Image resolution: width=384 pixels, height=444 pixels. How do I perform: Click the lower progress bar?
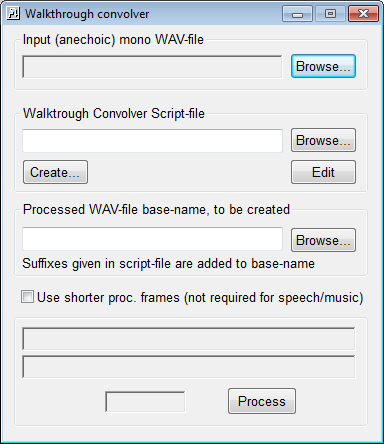189,367
